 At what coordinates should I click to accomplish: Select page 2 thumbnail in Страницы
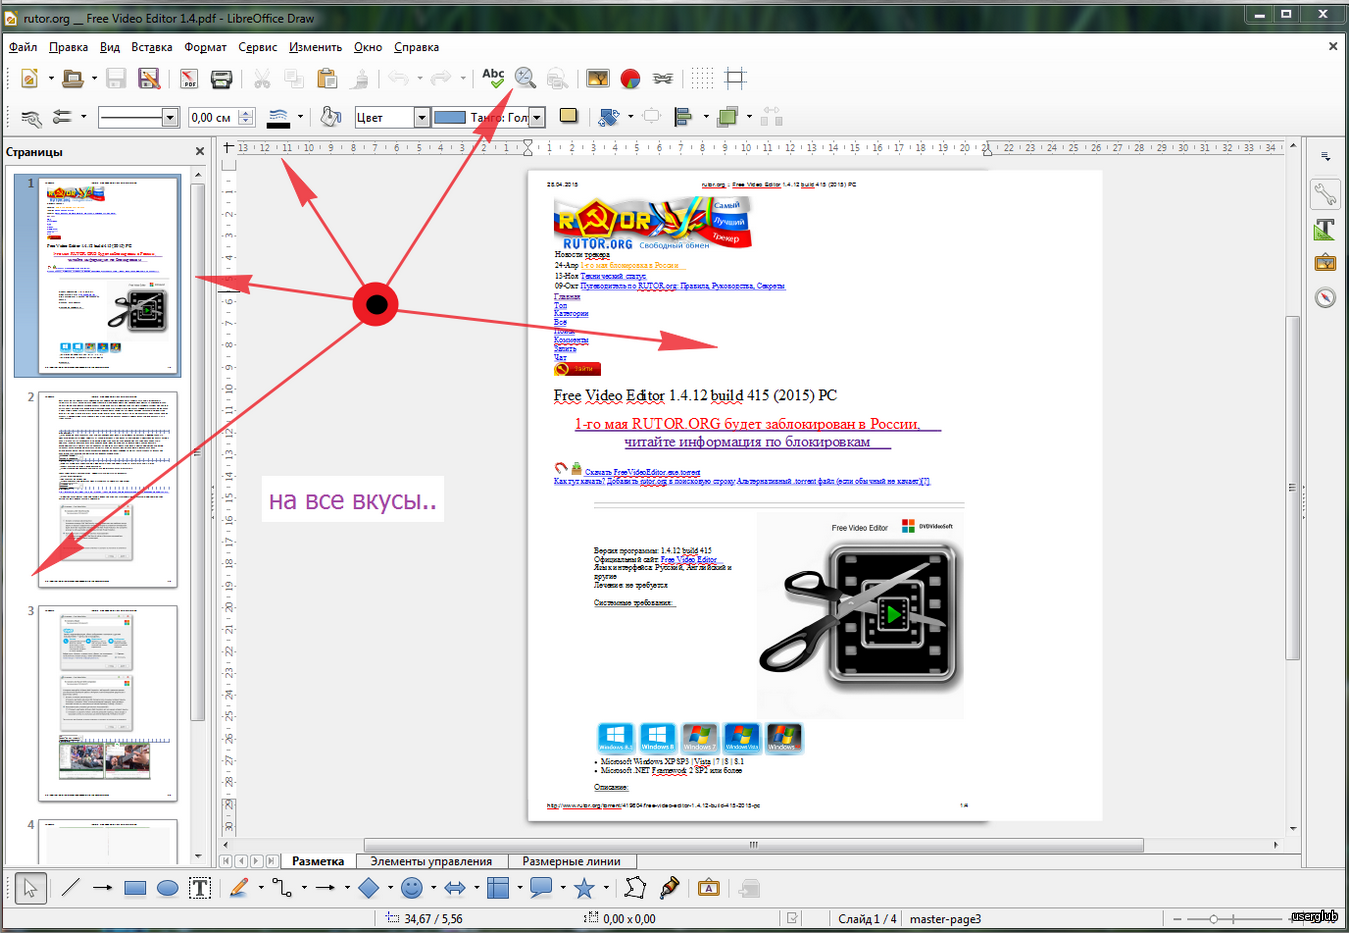click(x=107, y=489)
